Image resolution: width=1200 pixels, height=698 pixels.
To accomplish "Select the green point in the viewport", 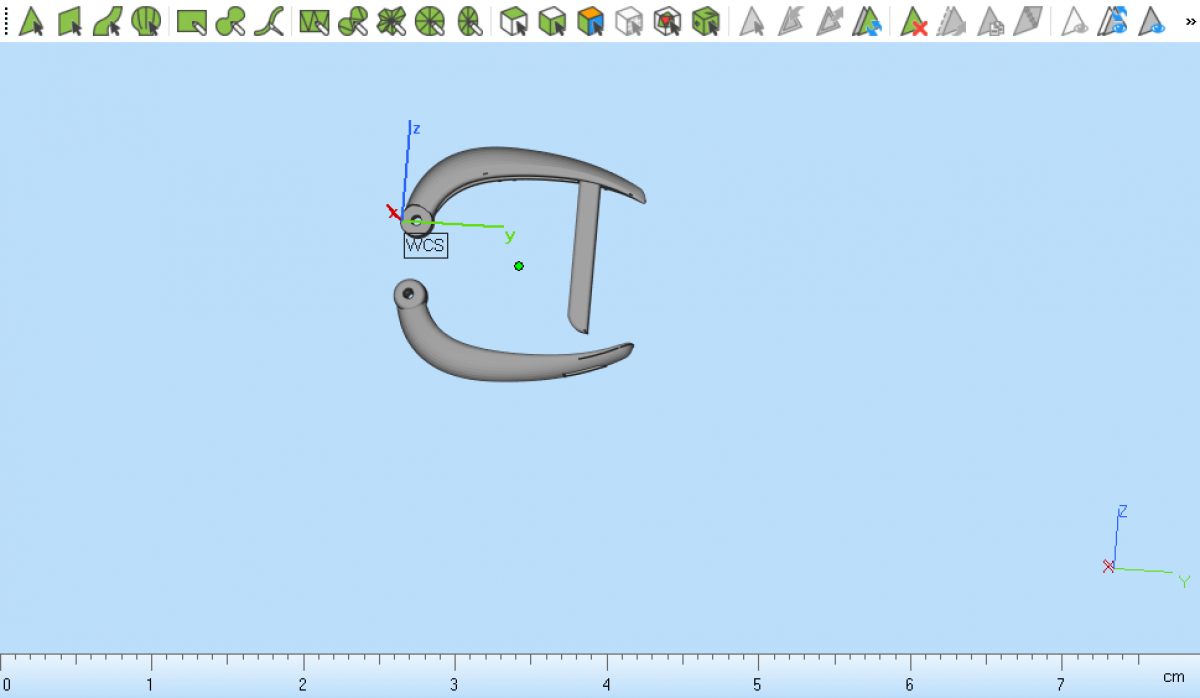I will [x=519, y=266].
